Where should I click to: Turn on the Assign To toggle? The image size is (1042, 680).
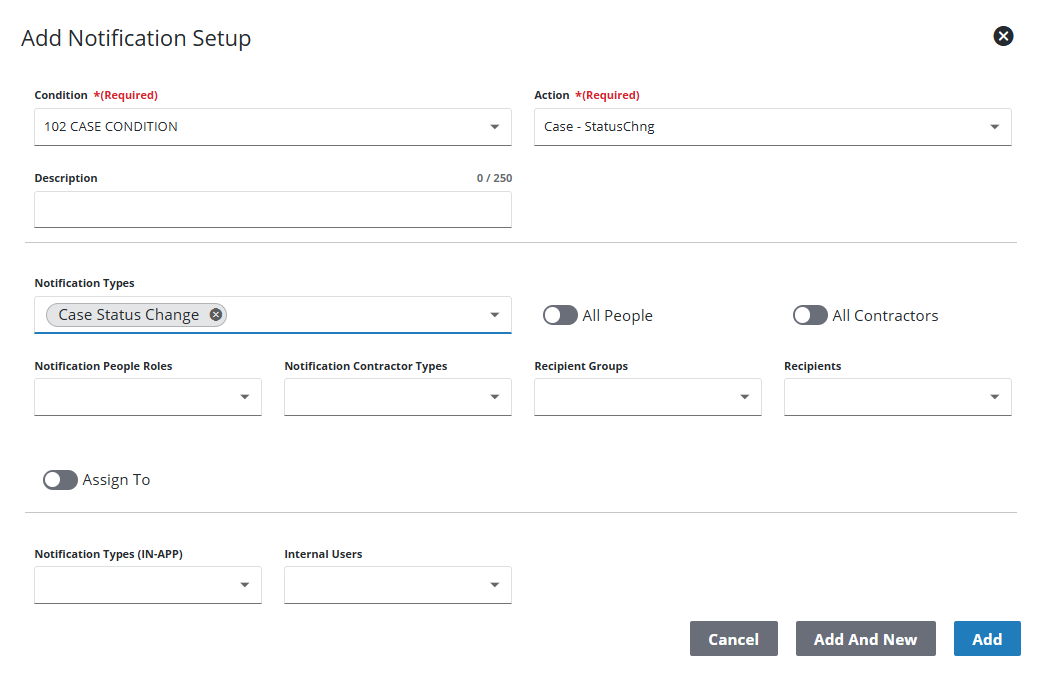(x=60, y=480)
